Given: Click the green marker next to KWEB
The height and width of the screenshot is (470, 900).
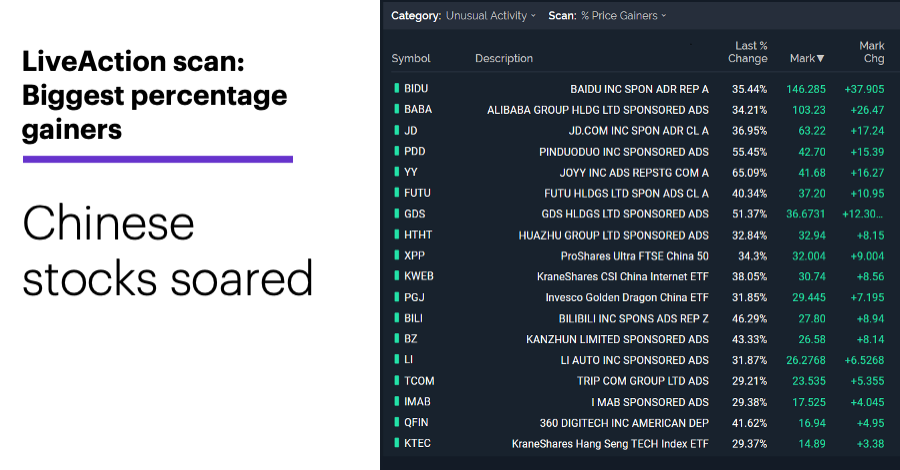Looking at the screenshot, I should click(x=396, y=276).
